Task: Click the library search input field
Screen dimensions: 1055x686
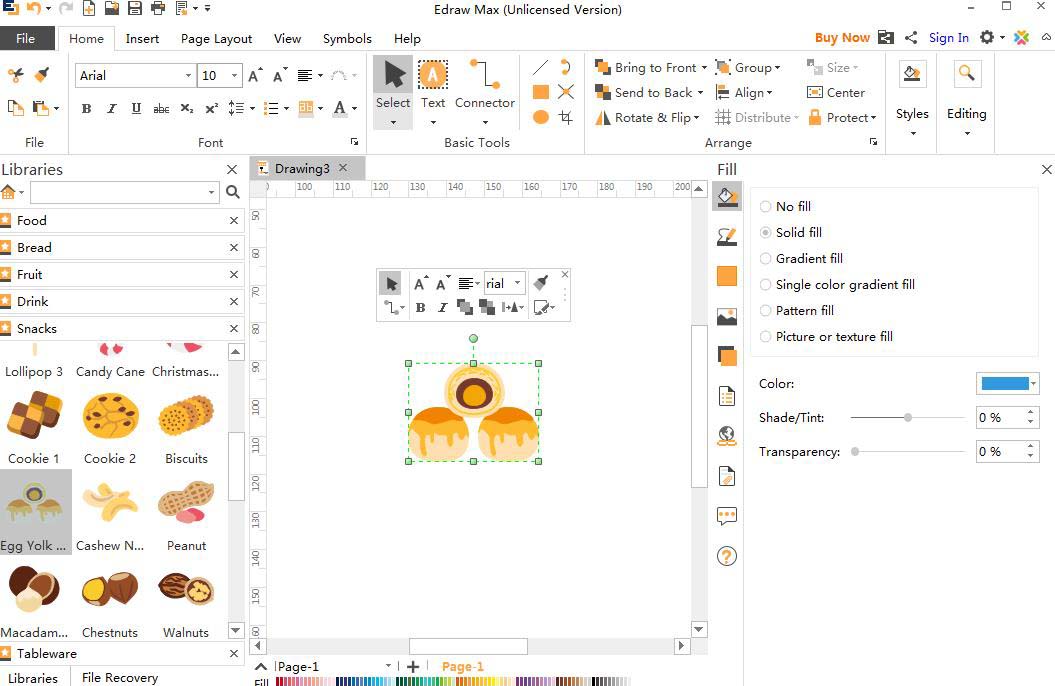Action: [124, 192]
